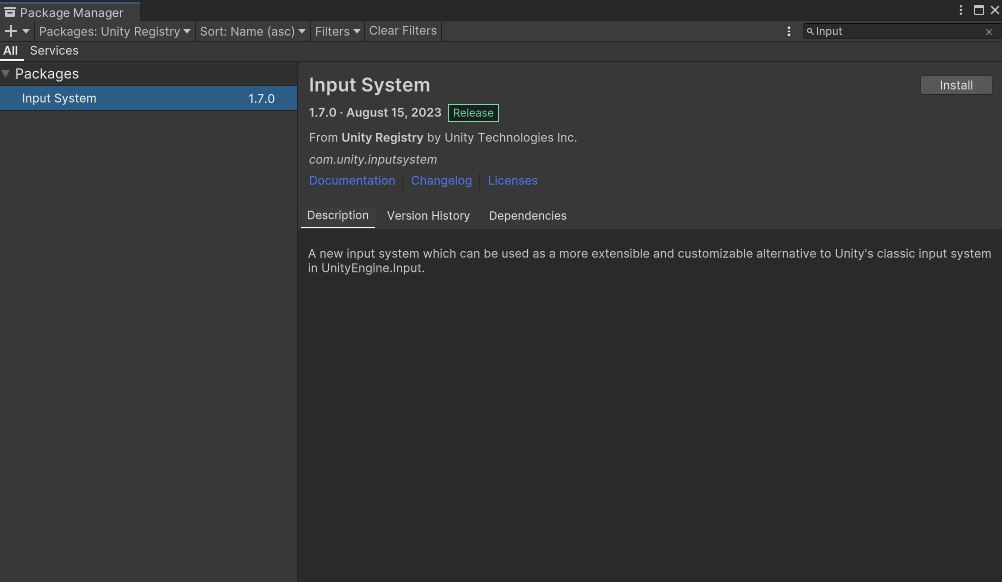The image size is (1002, 582).
Task: Click the 1.7.0 · August 15, 2023 text
Action: (x=375, y=112)
